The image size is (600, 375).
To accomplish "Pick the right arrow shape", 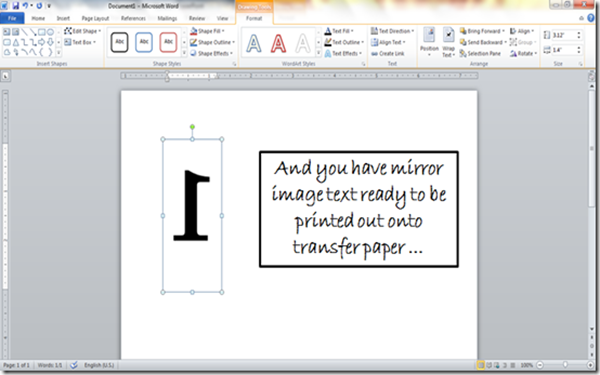I will (42, 42).
